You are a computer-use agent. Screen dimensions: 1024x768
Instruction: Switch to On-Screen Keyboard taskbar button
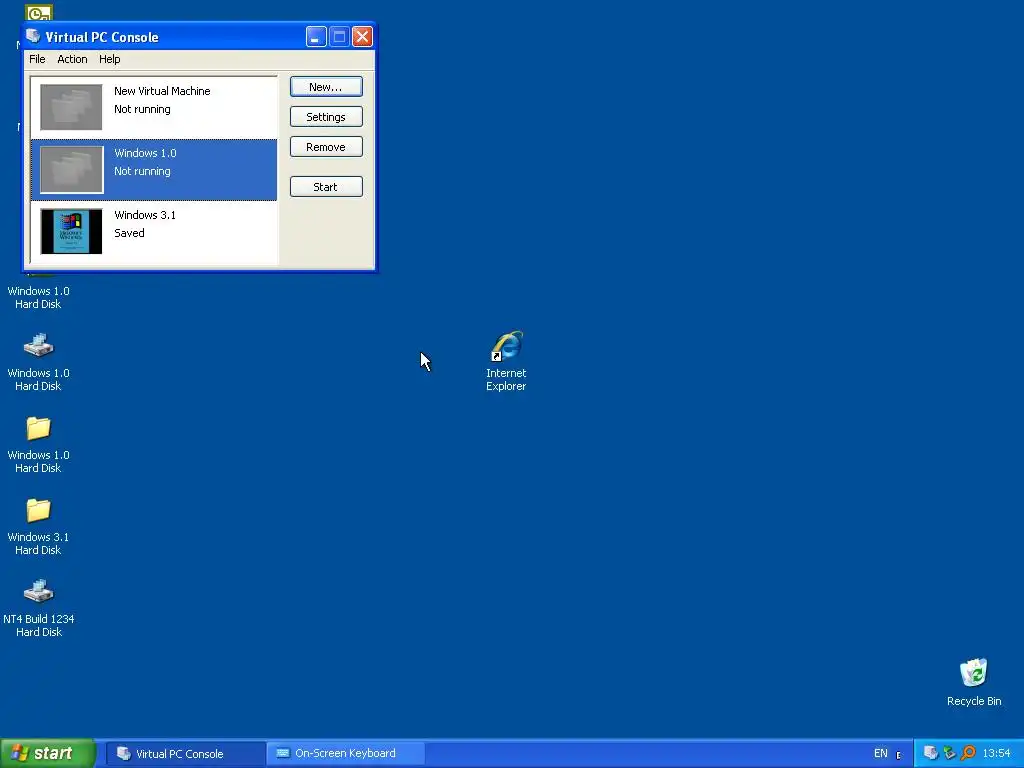[x=345, y=754]
